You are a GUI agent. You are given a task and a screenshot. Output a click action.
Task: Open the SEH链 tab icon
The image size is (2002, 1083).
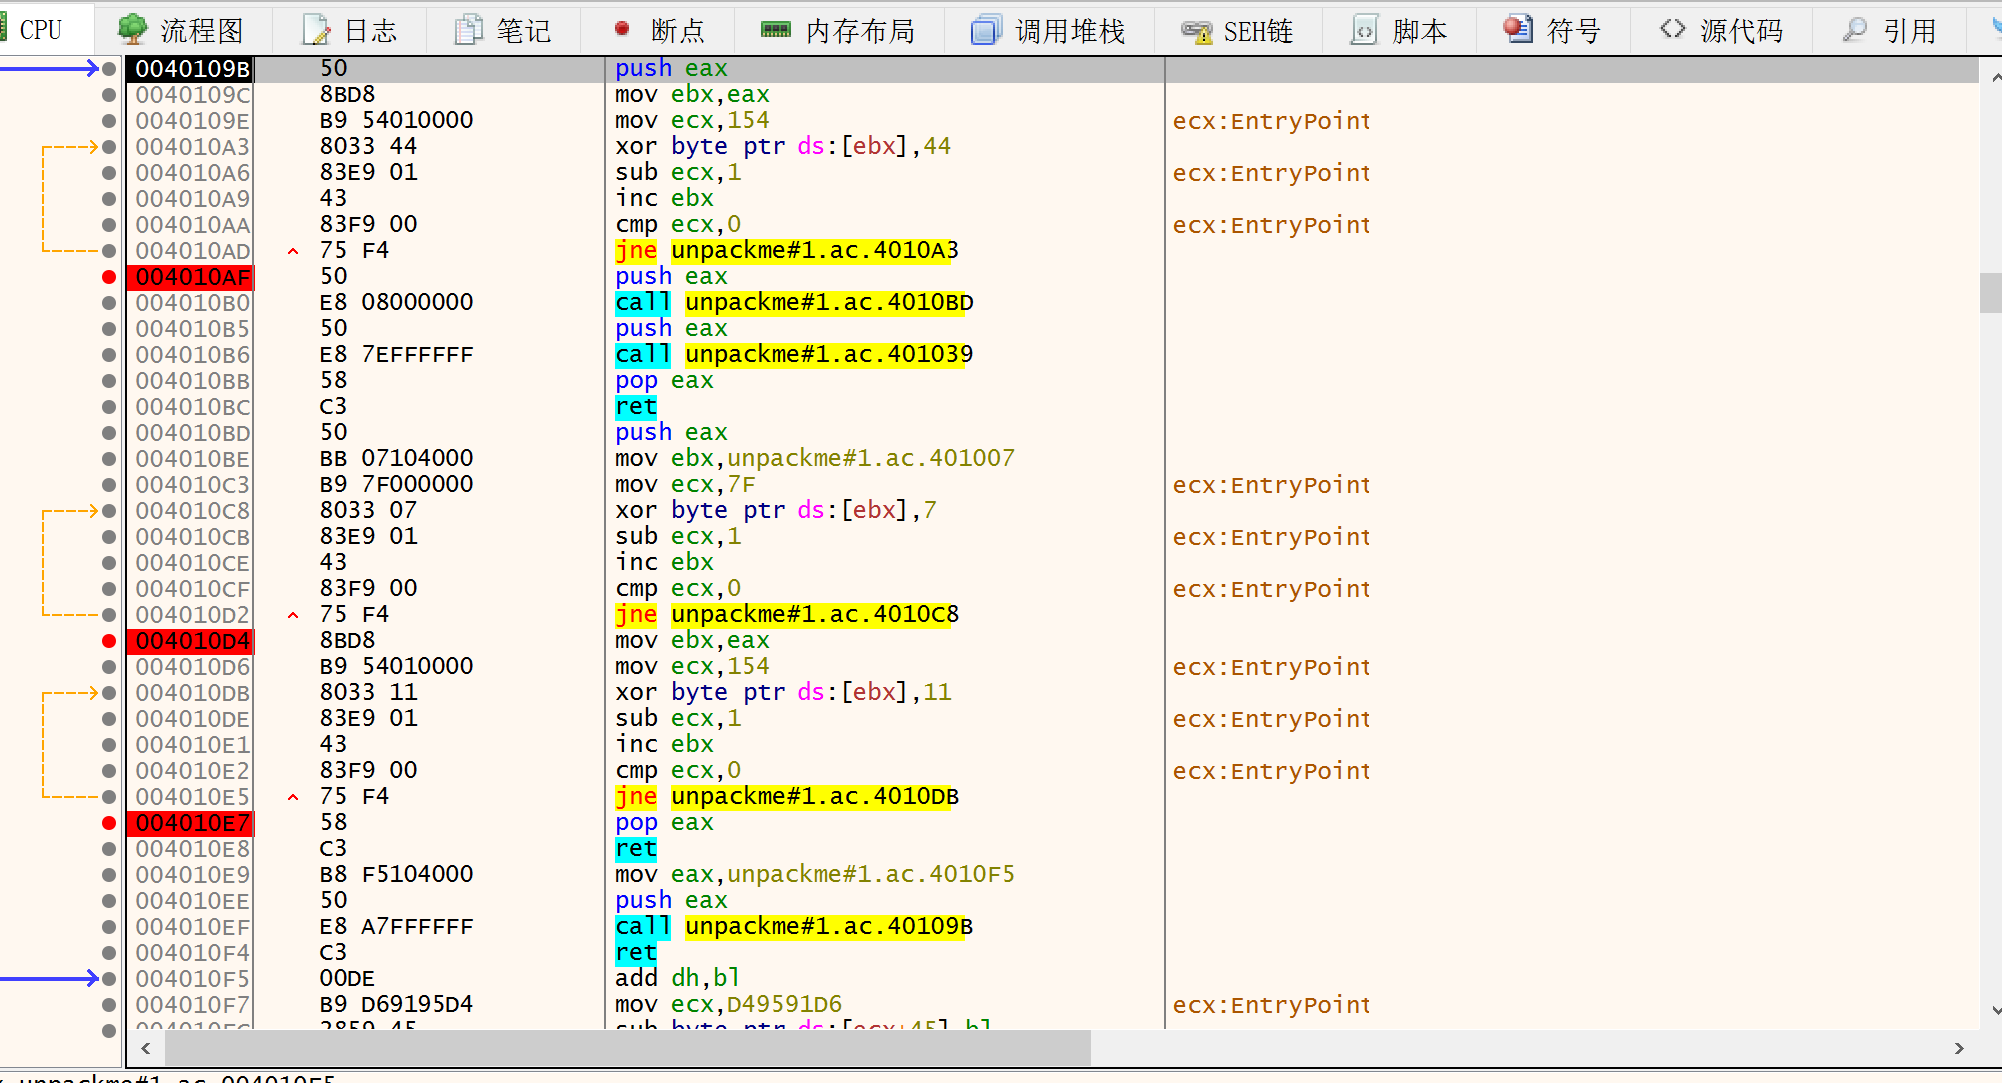1196,30
